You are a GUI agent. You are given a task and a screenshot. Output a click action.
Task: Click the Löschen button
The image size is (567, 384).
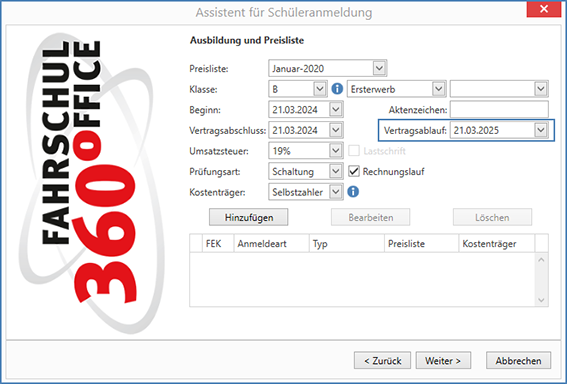[x=492, y=217]
